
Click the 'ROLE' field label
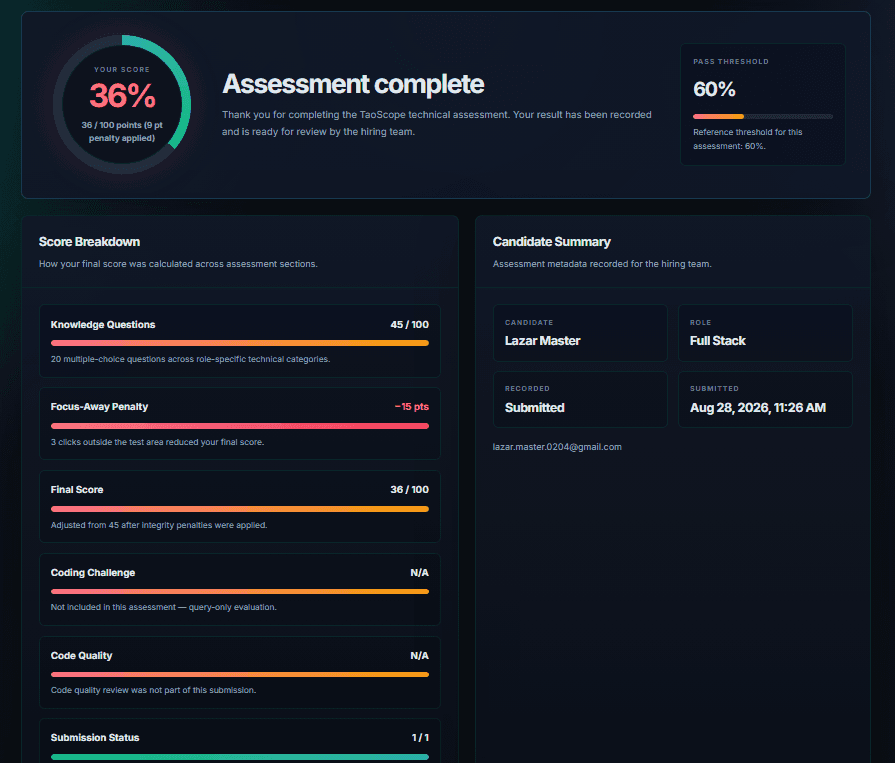coord(700,322)
